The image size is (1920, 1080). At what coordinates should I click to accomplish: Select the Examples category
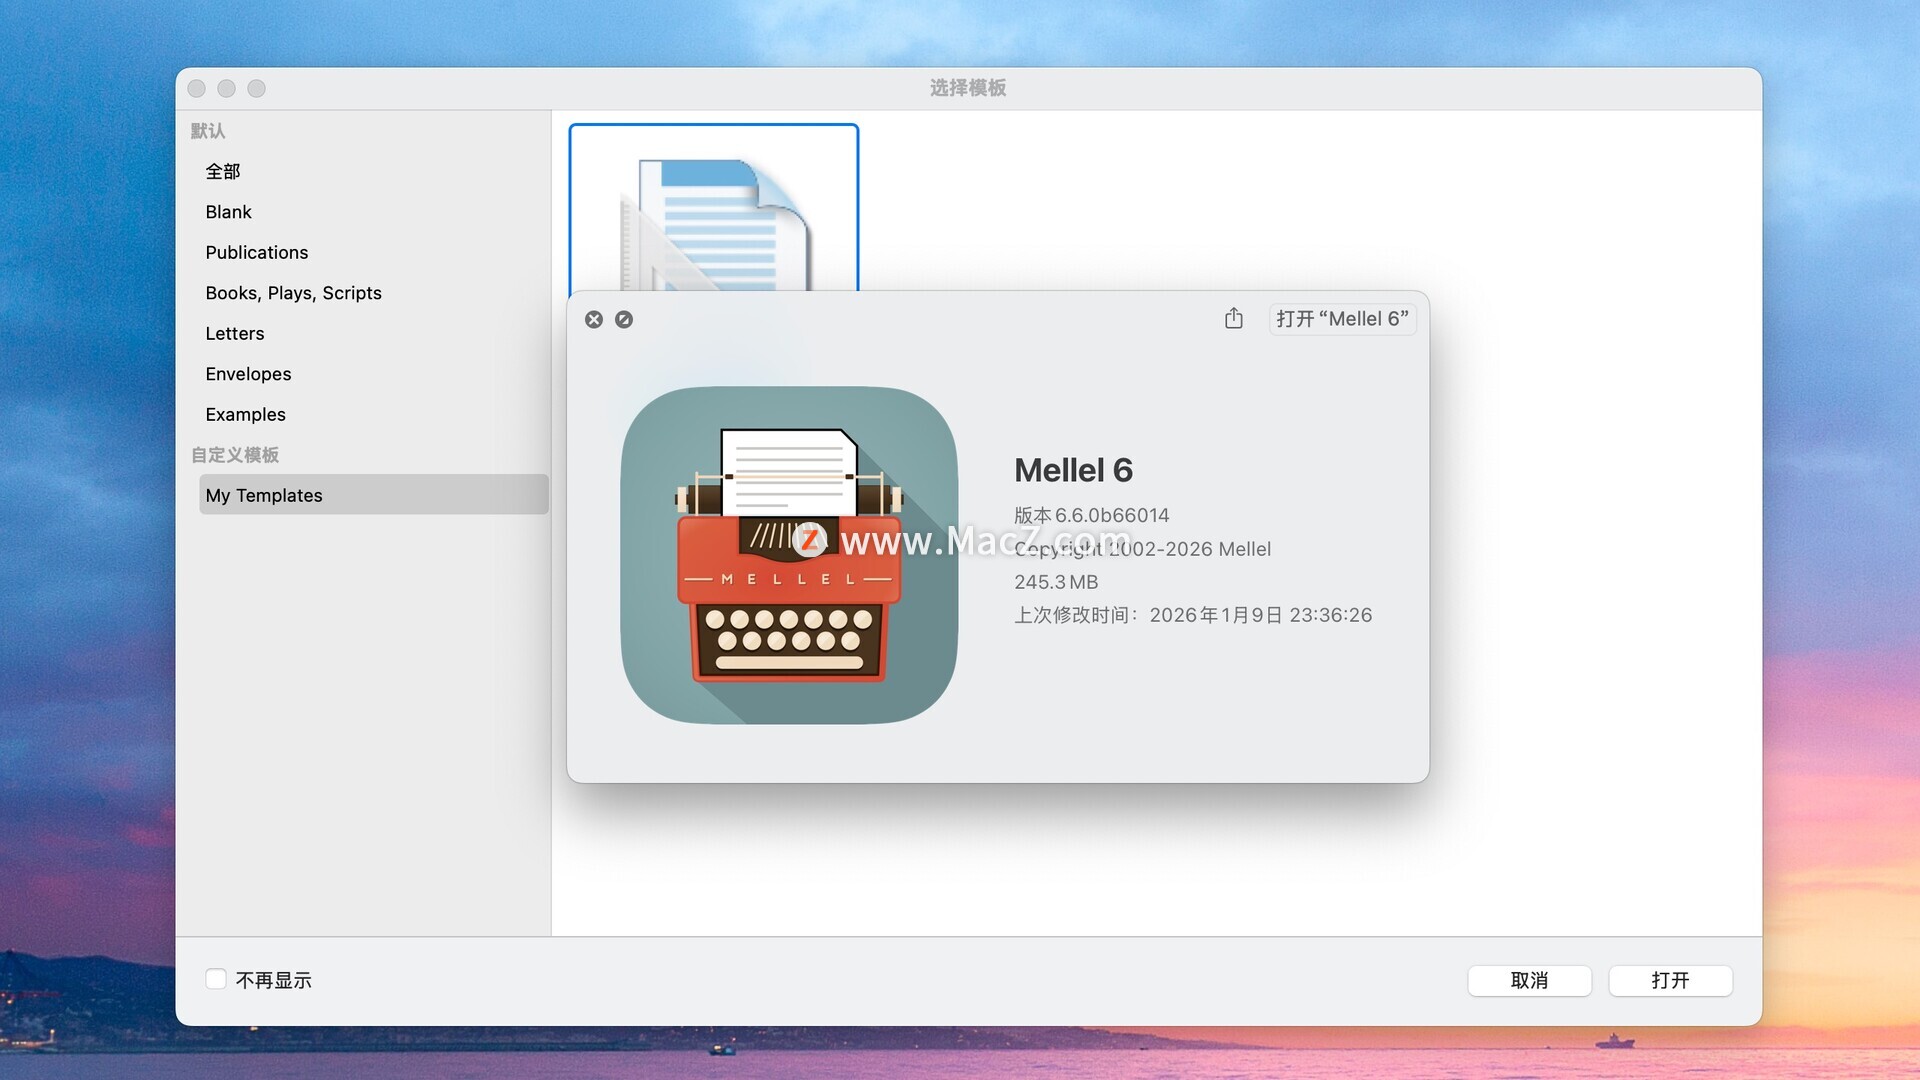pos(245,414)
